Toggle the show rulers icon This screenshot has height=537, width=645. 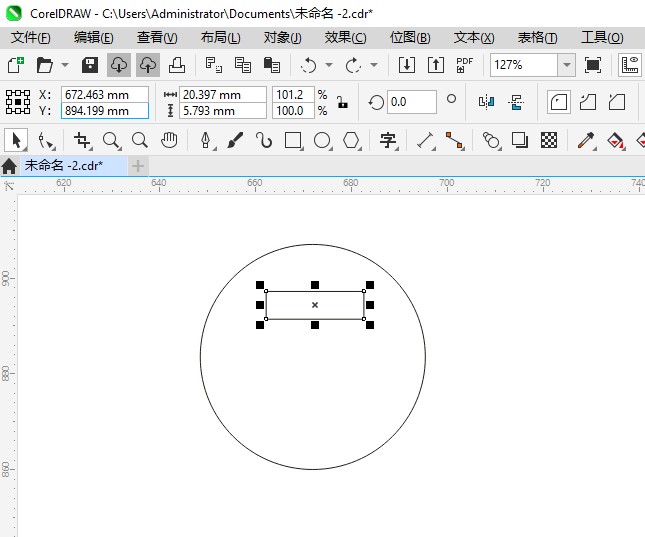point(630,65)
